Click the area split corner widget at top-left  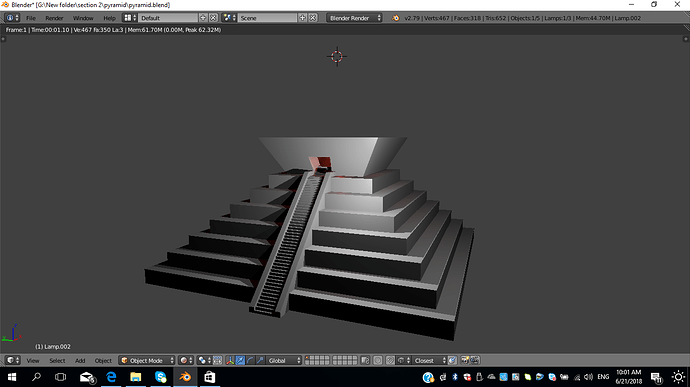tap(4, 39)
